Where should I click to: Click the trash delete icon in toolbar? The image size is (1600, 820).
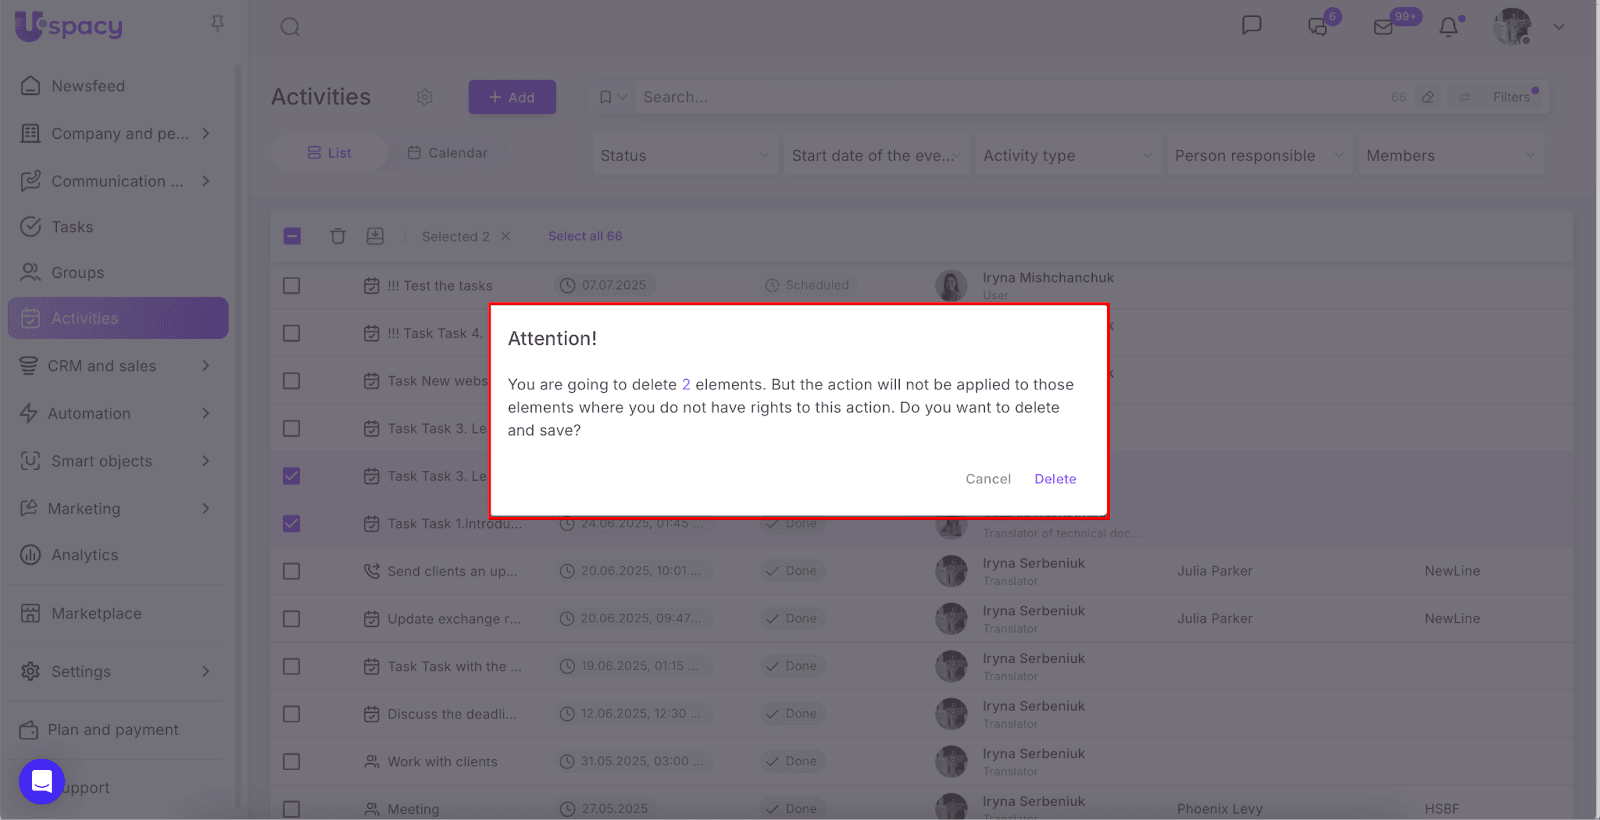(338, 236)
